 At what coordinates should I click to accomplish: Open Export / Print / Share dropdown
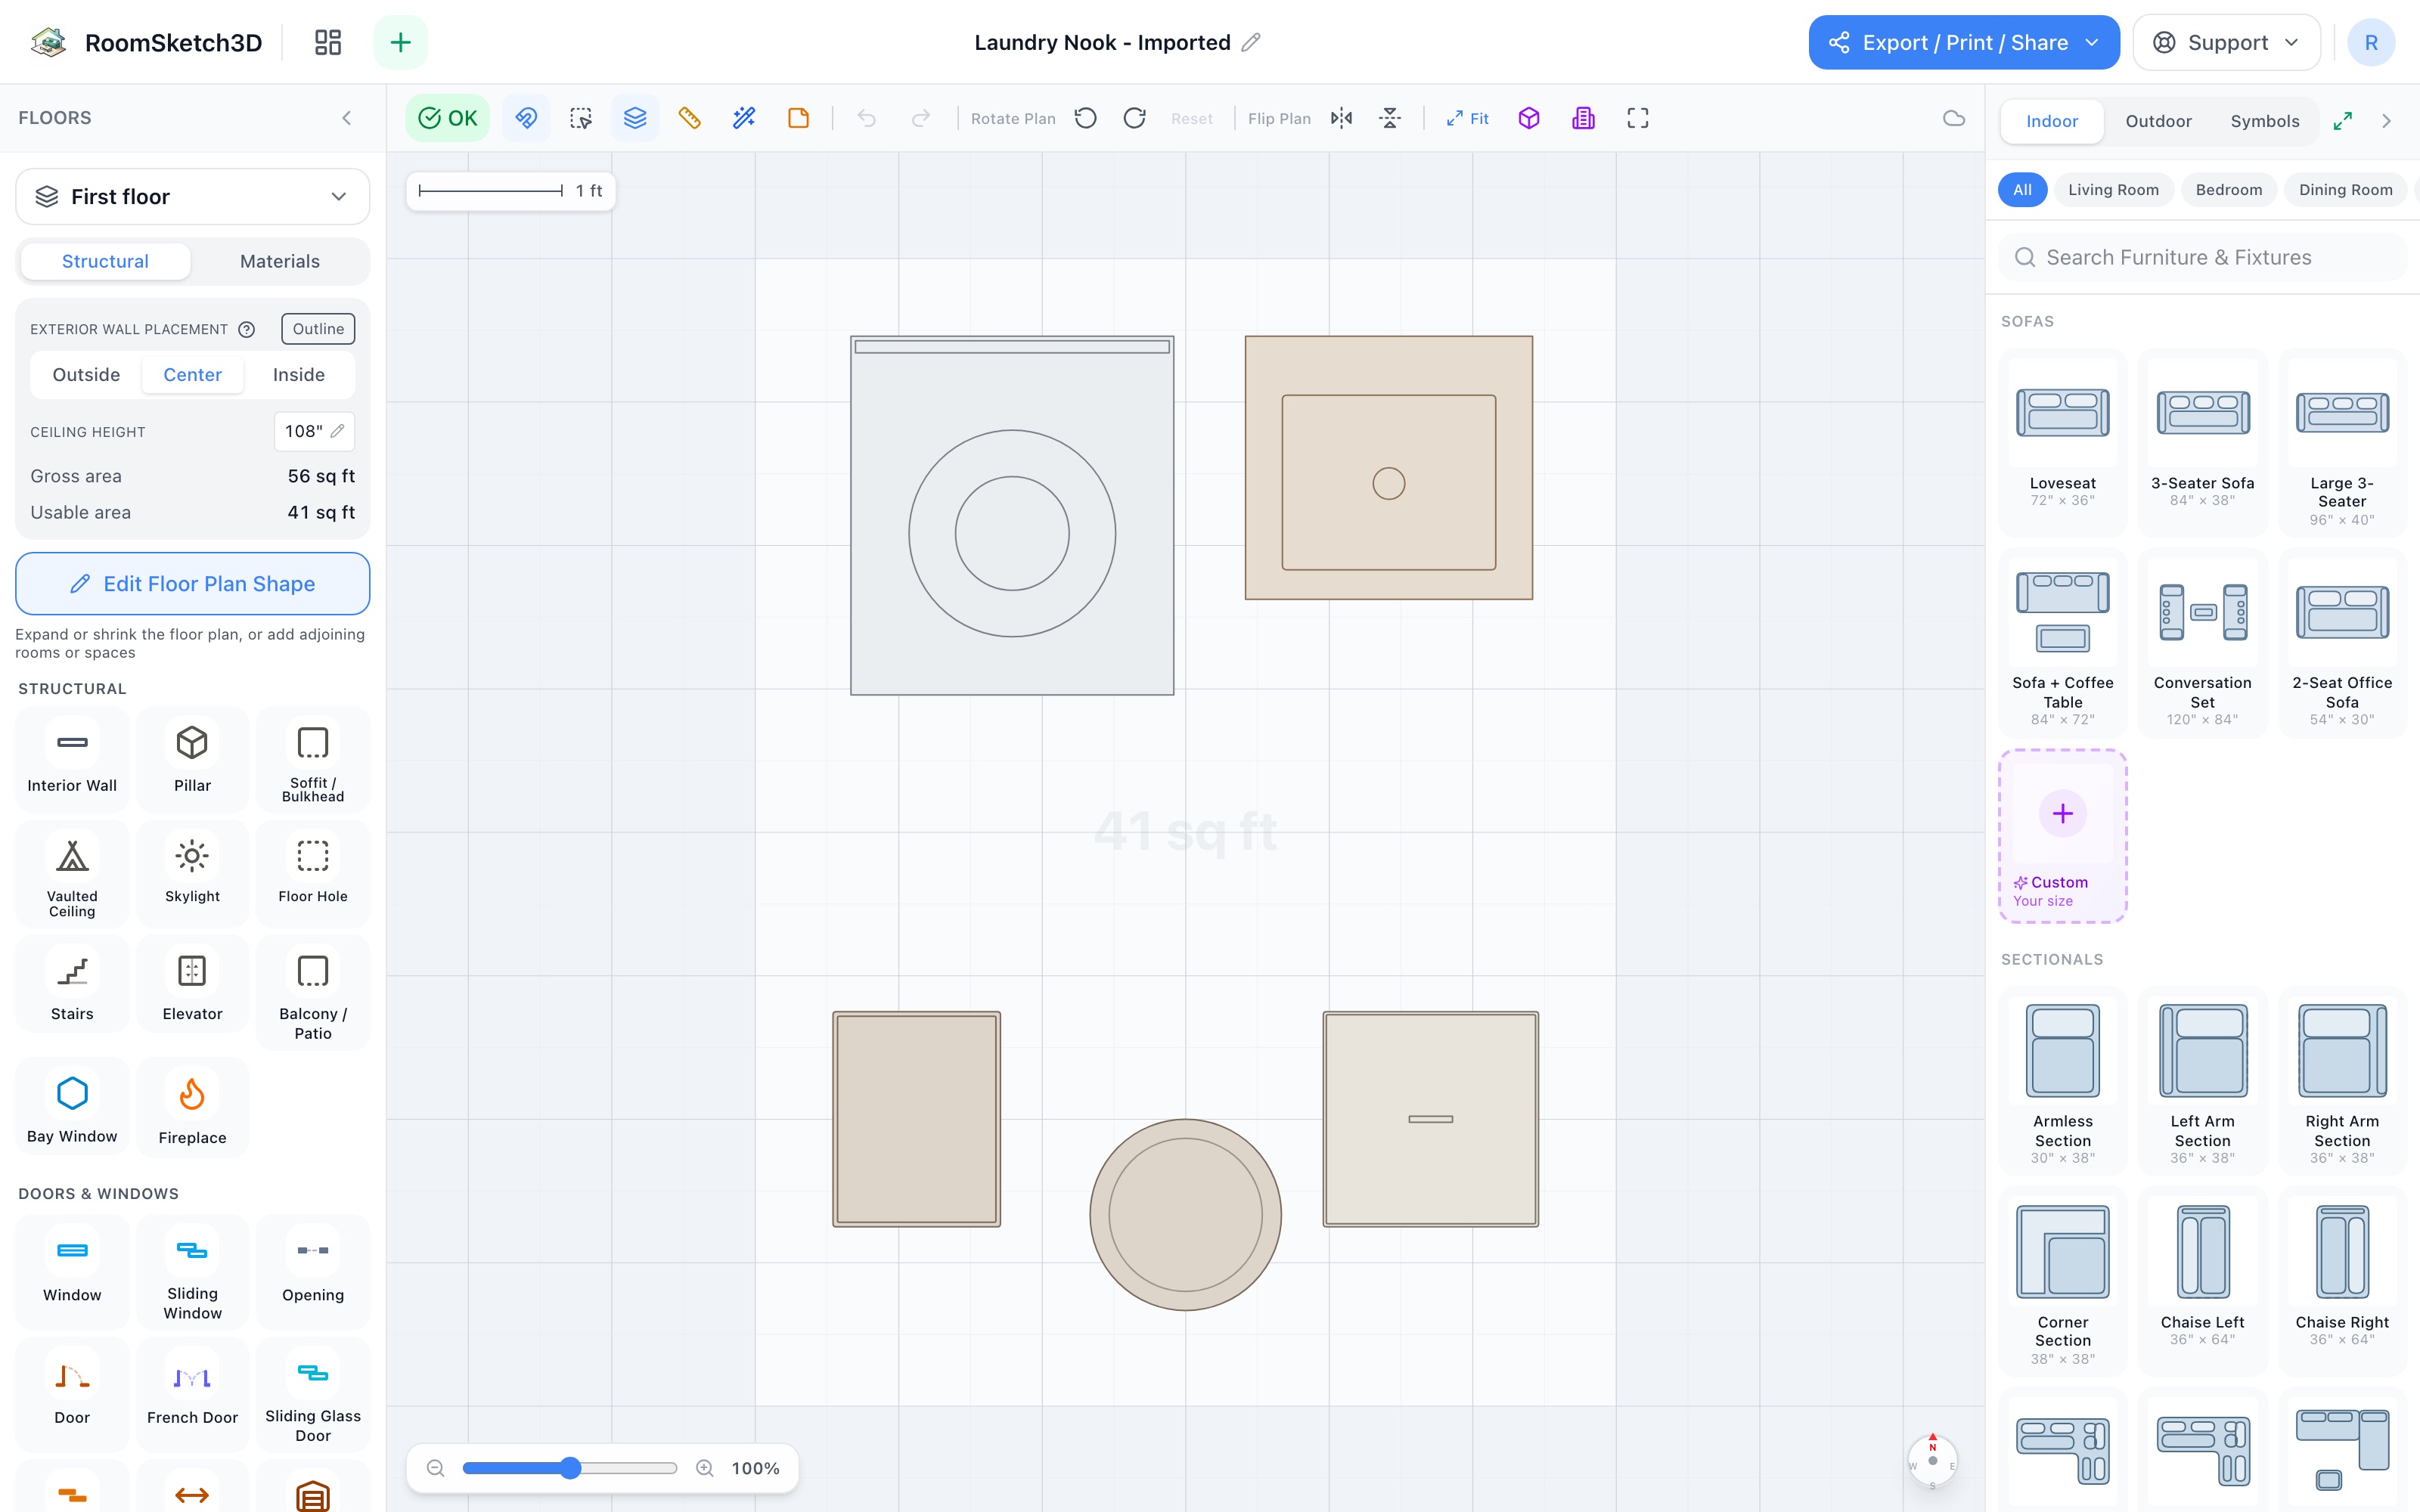(1964, 42)
